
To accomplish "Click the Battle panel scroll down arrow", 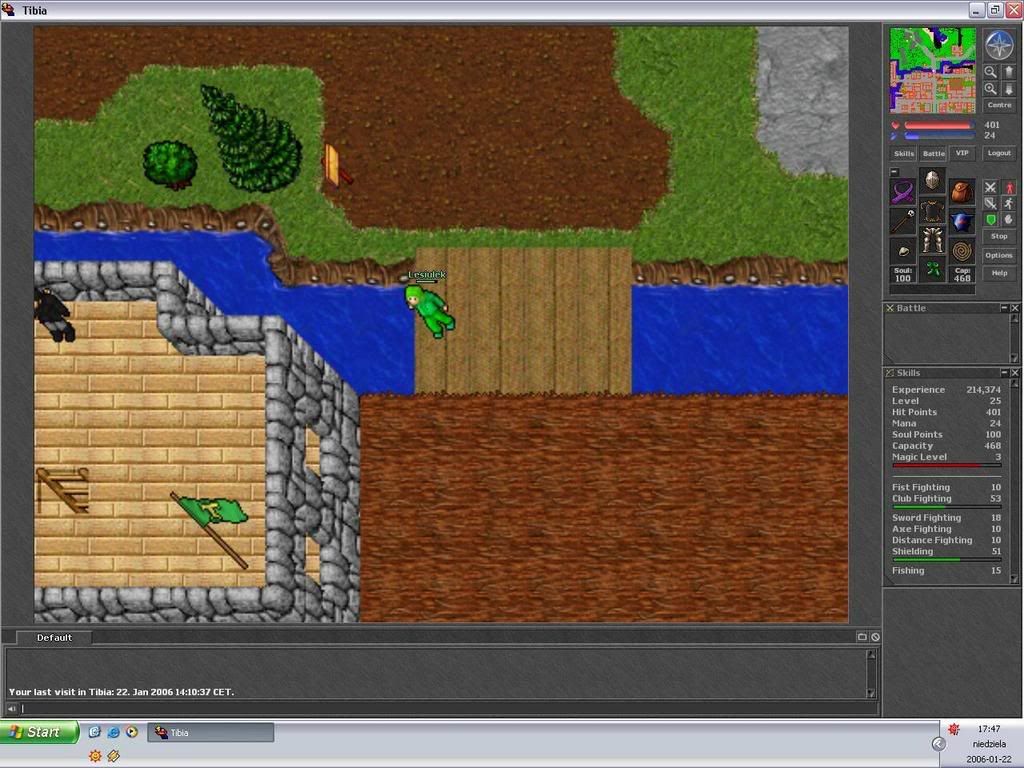I will [x=1014, y=358].
